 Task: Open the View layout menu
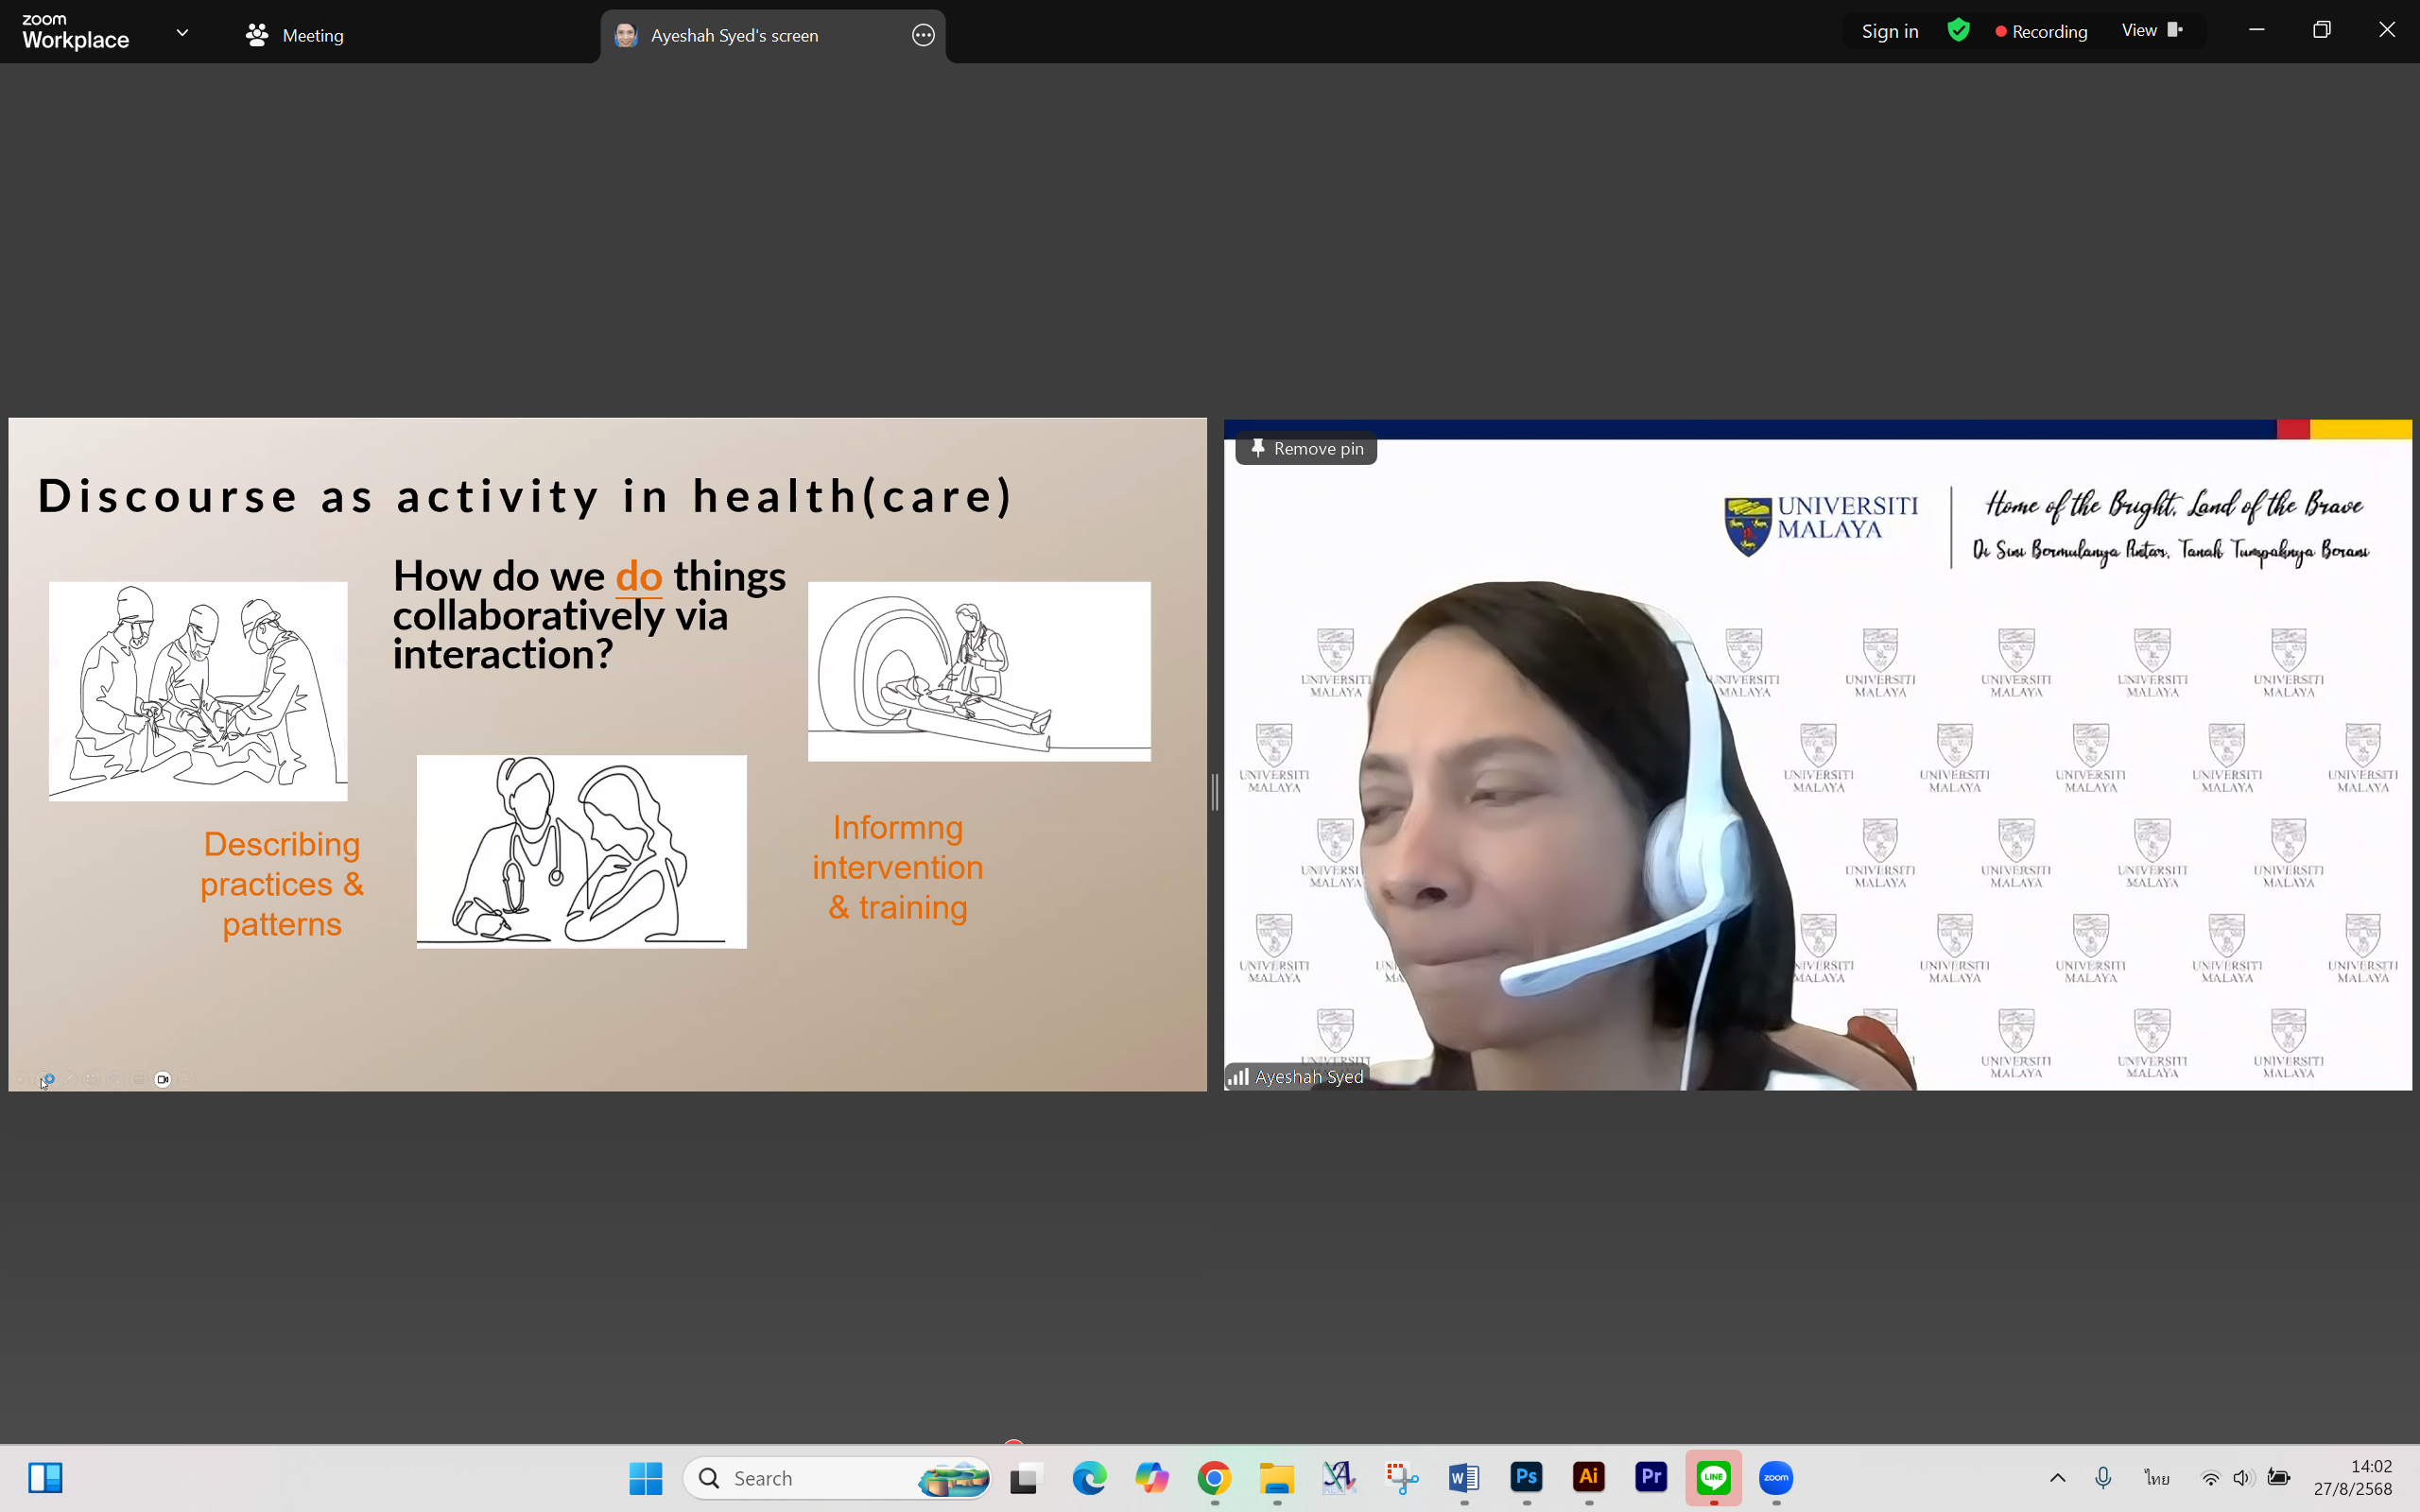pyautogui.click(x=2150, y=31)
